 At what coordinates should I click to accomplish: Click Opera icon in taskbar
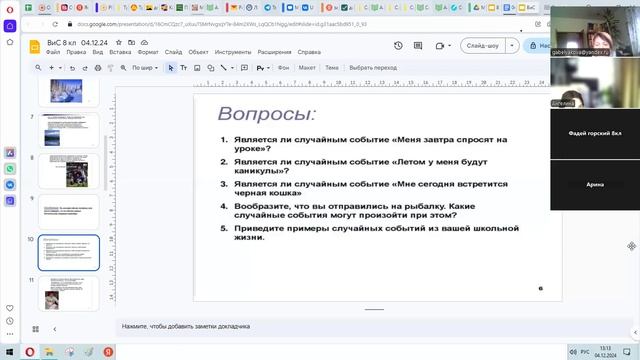[x=30, y=352]
